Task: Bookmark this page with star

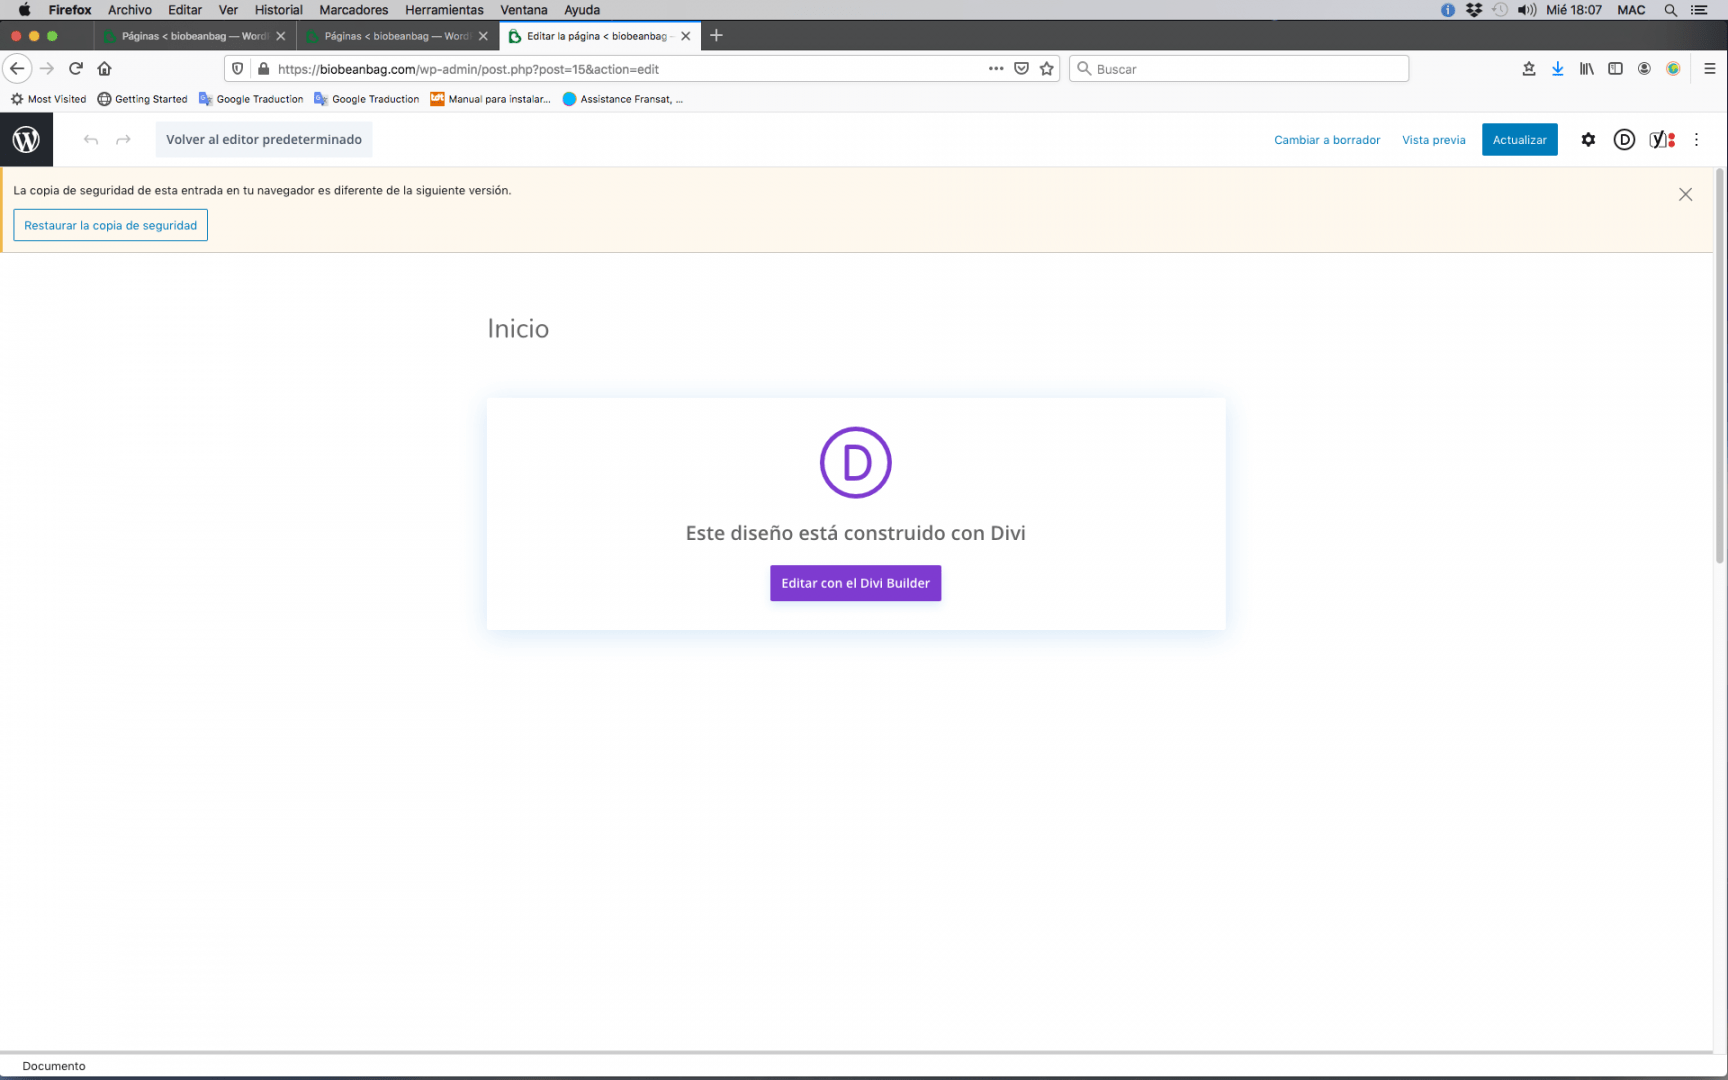Action: point(1047,69)
